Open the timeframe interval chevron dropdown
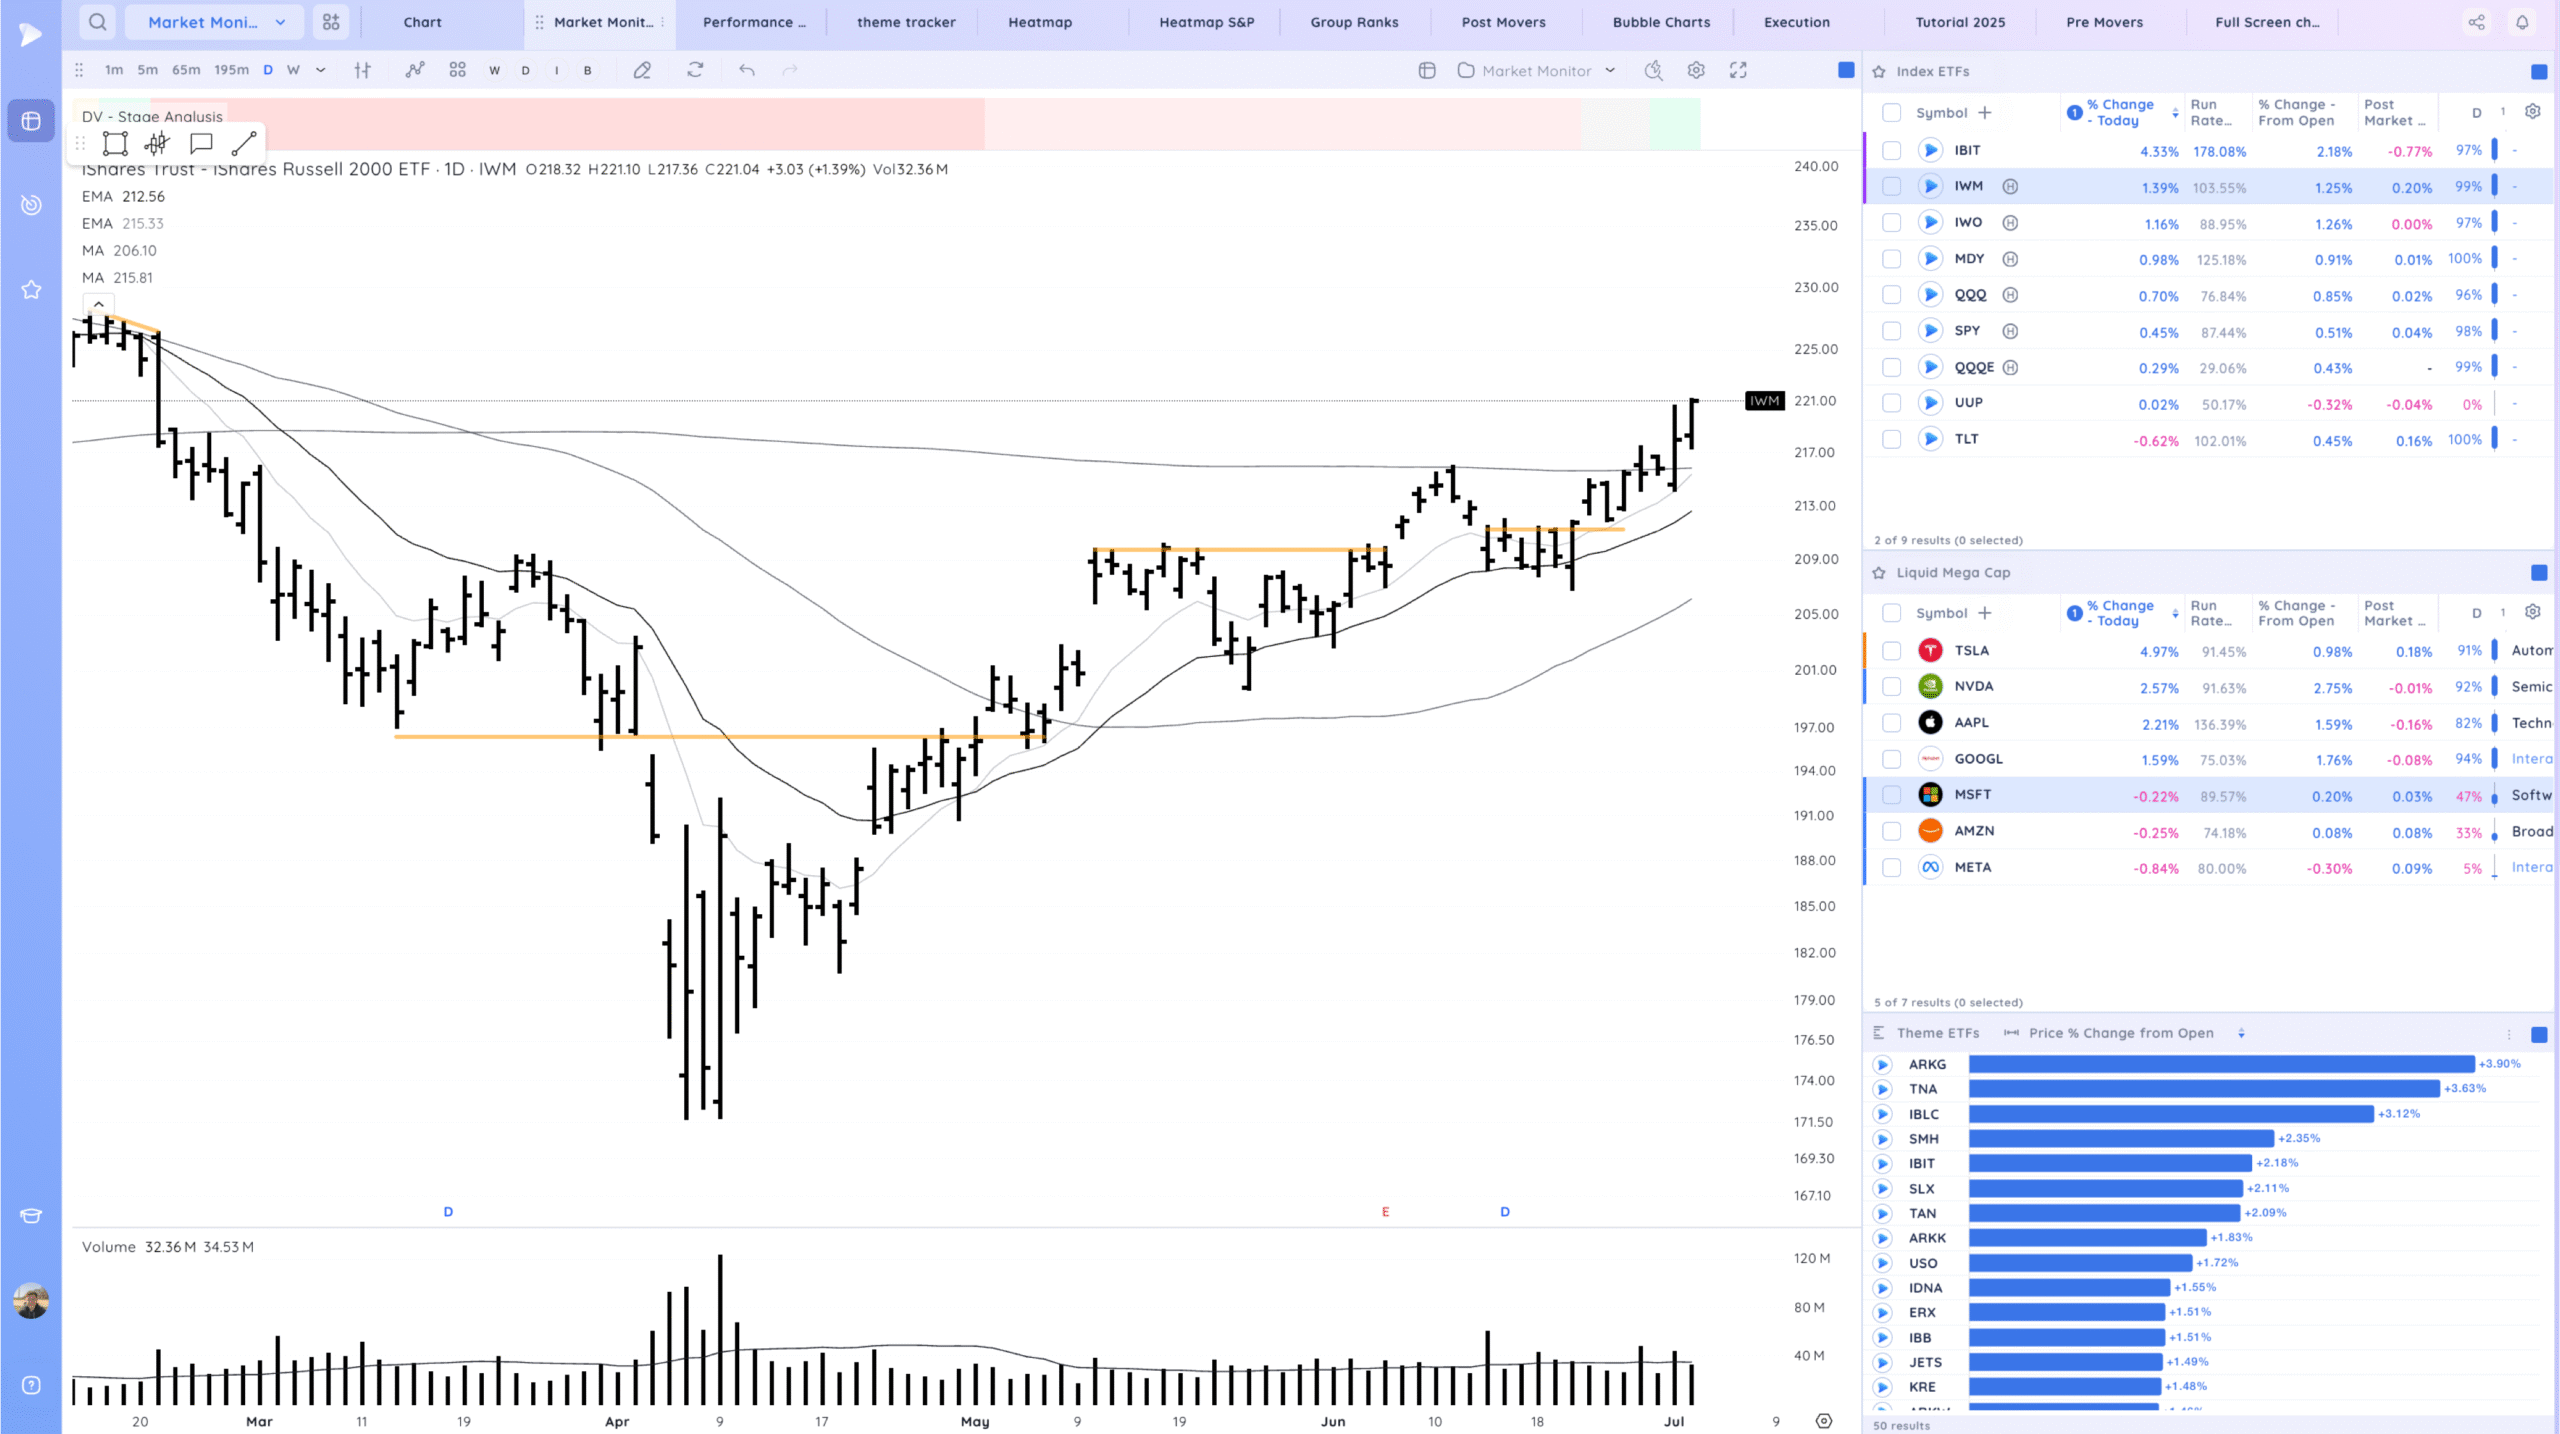 (320, 70)
